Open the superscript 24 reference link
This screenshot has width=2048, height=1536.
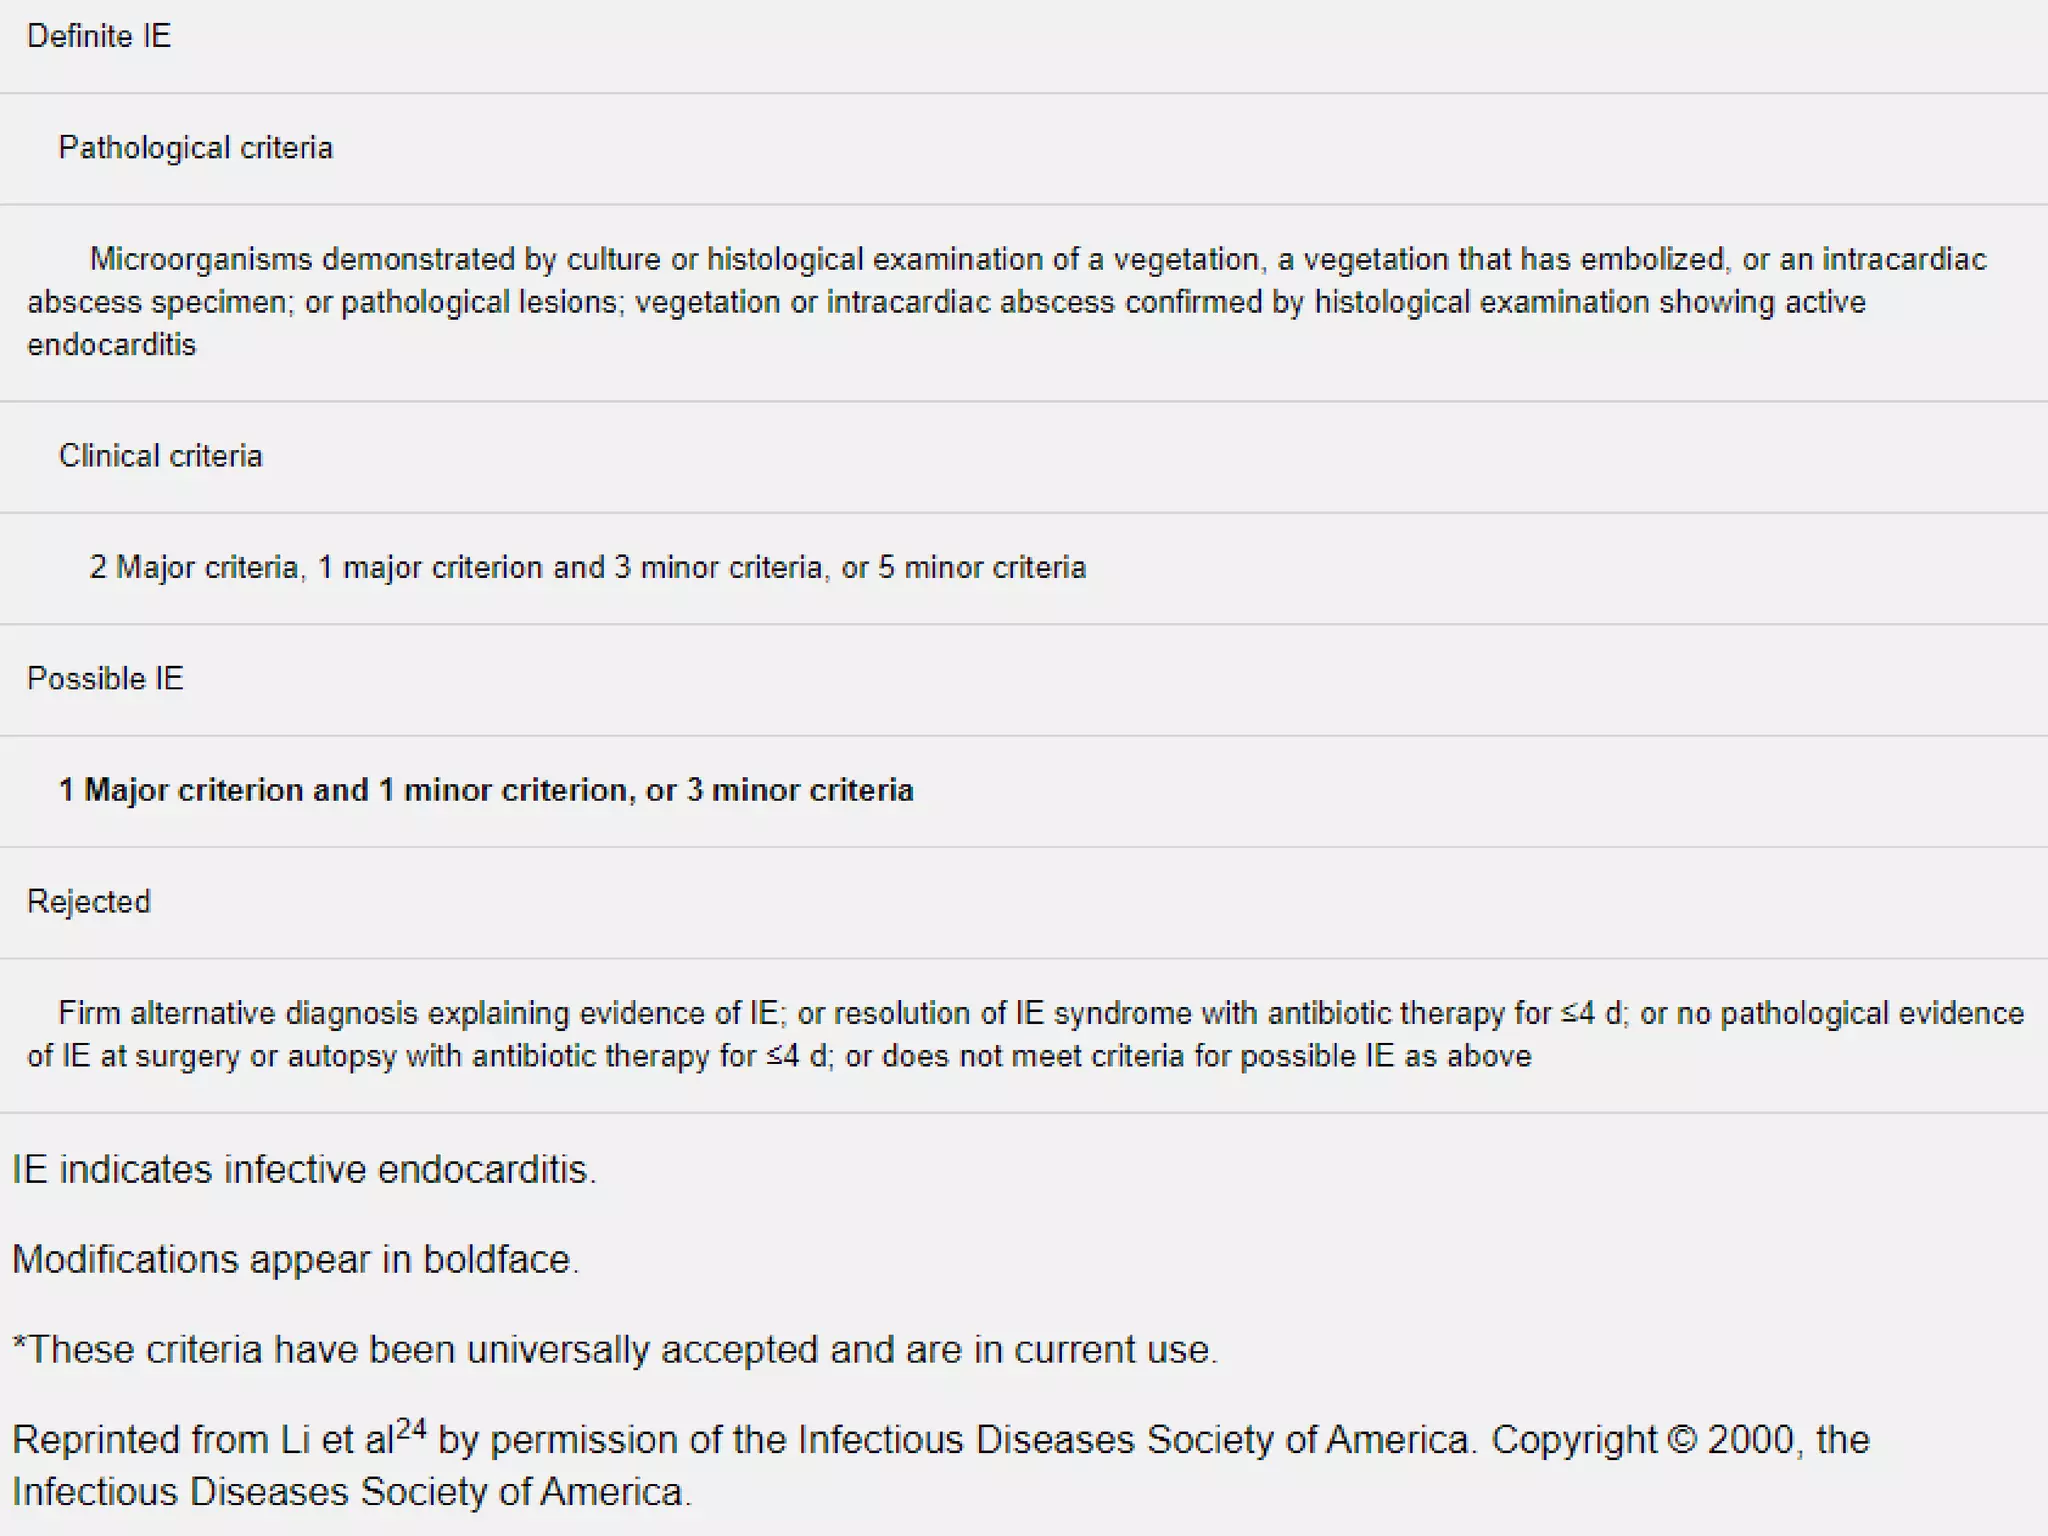coord(411,1429)
